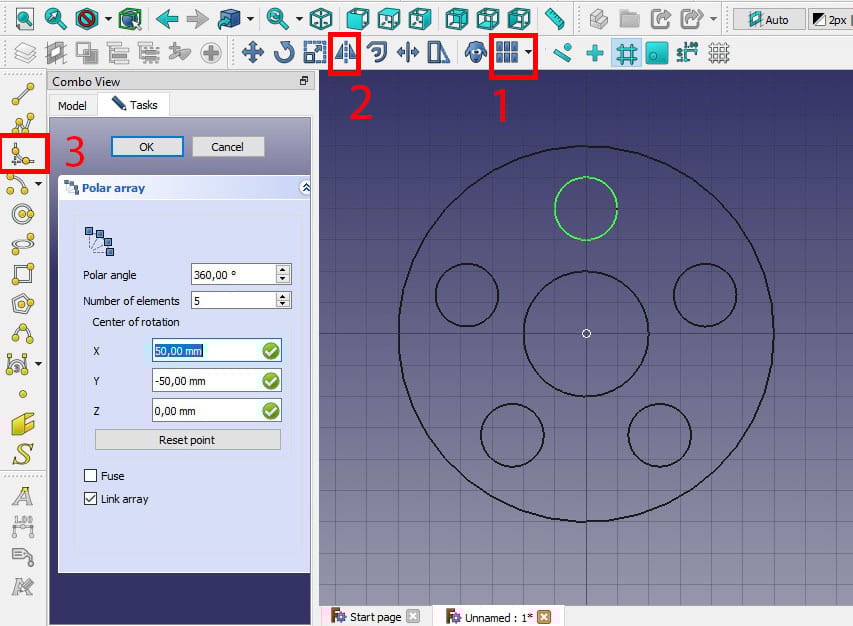
Task: Toggle the snap working plane icon
Action: click(x=657, y=53)
